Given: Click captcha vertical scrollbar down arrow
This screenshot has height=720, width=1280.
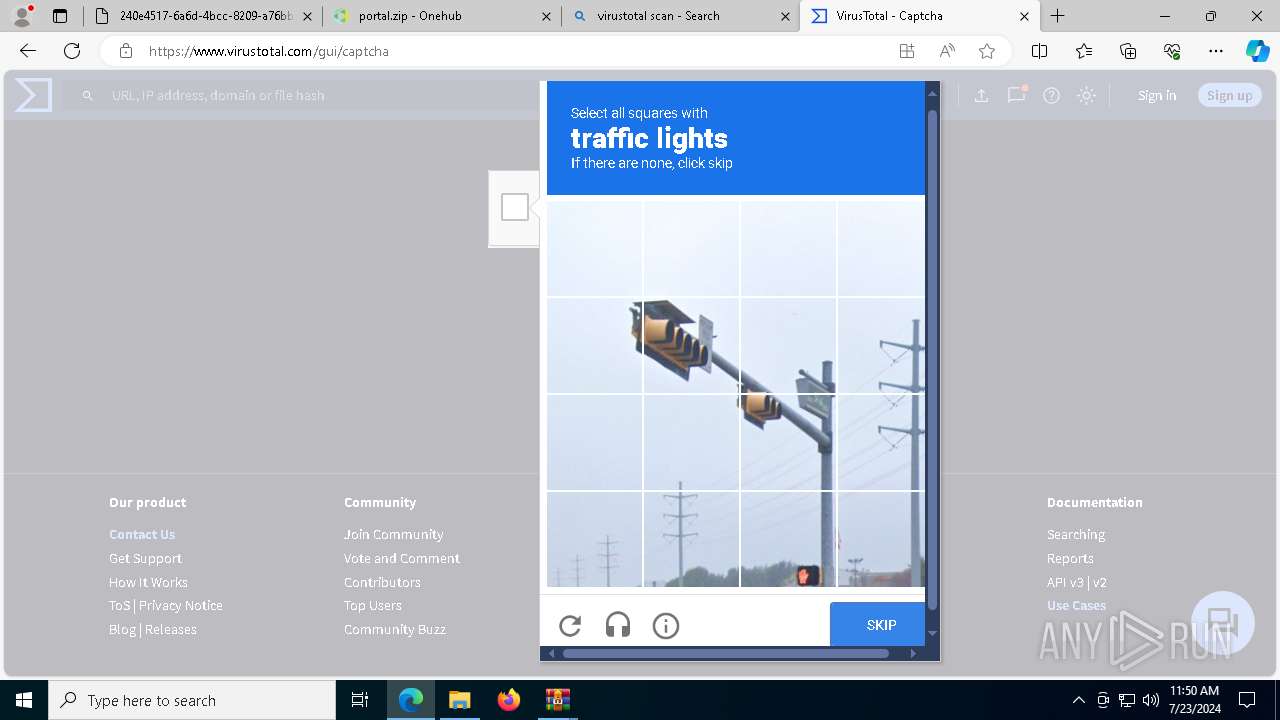Looking at the screenshot, I should coord(932,633).
